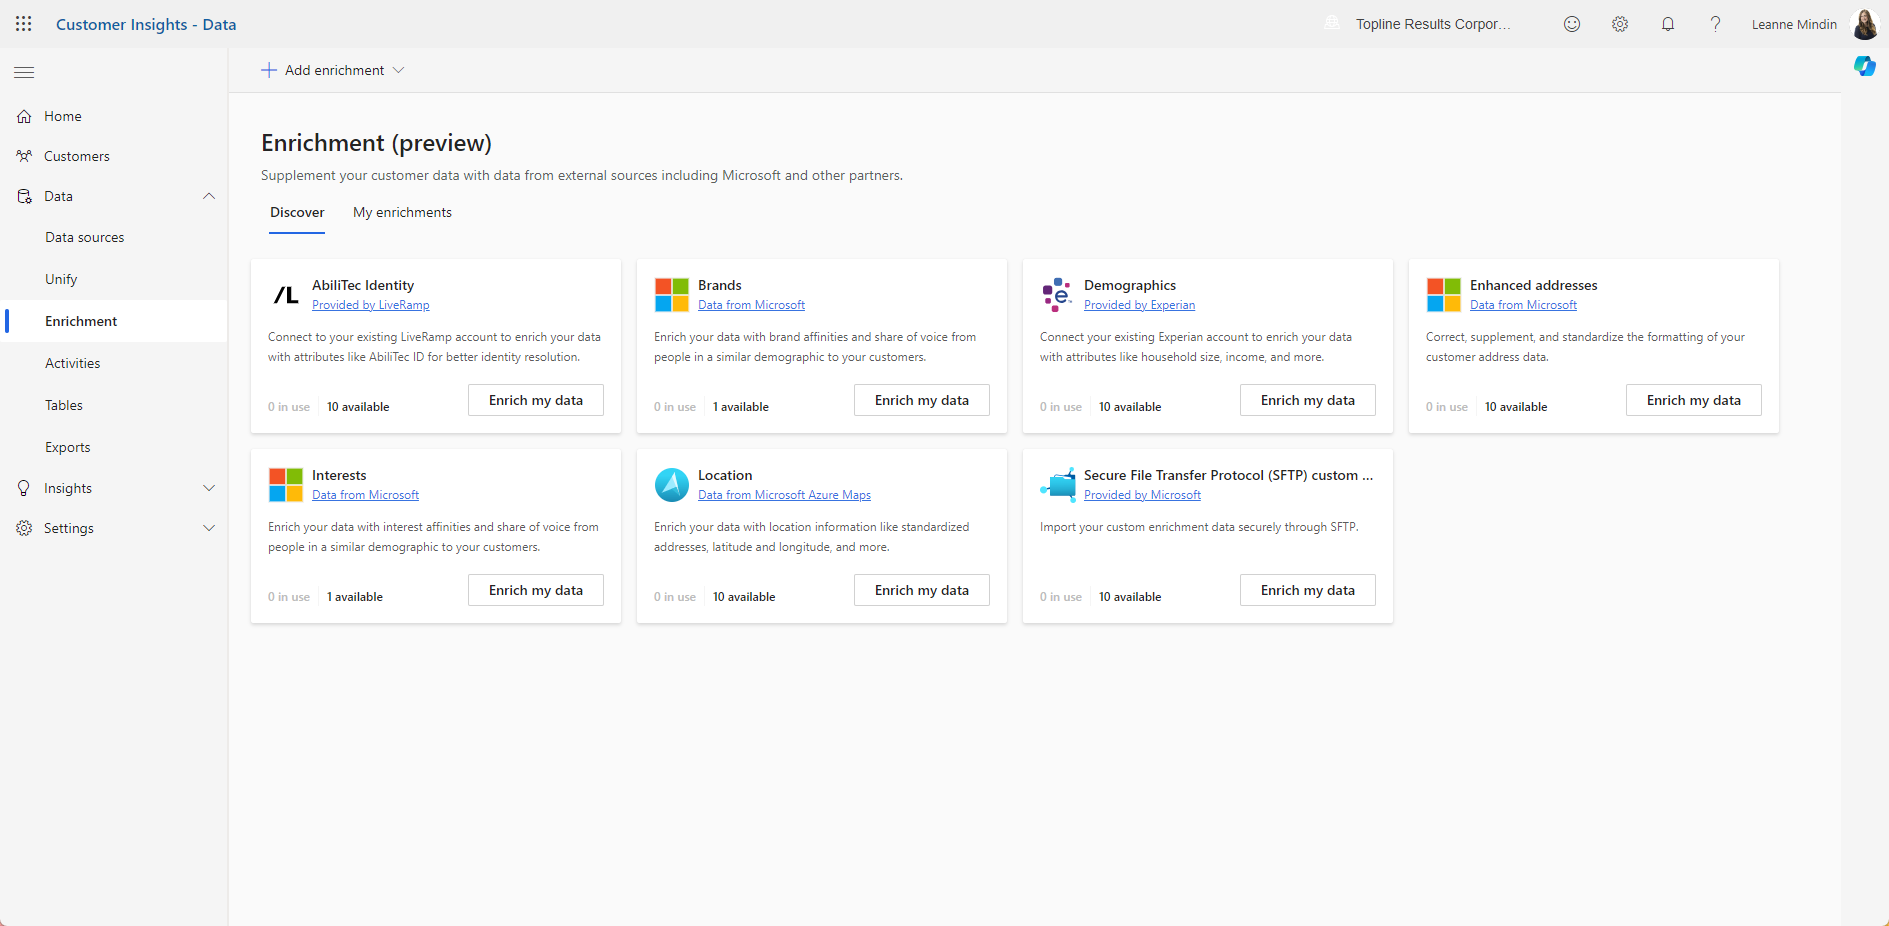
Task: Enrich my data for Interests
Action: (x=536, y=590)
